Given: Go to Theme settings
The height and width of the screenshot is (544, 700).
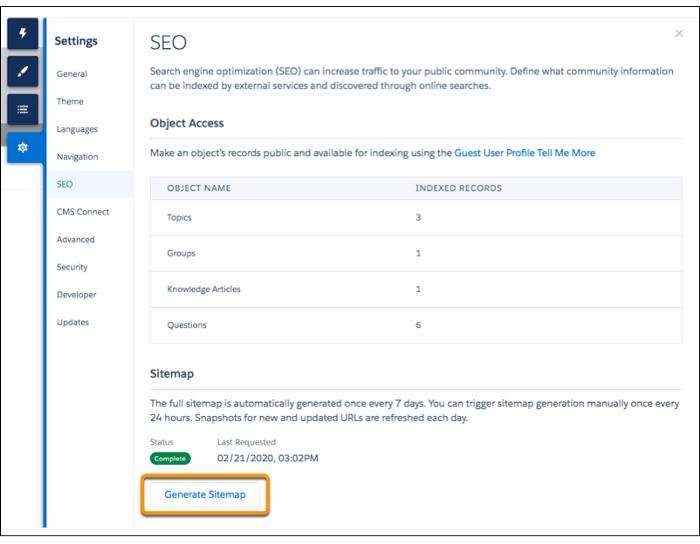Looking at the screenshot, I should (x=70, y=101).
